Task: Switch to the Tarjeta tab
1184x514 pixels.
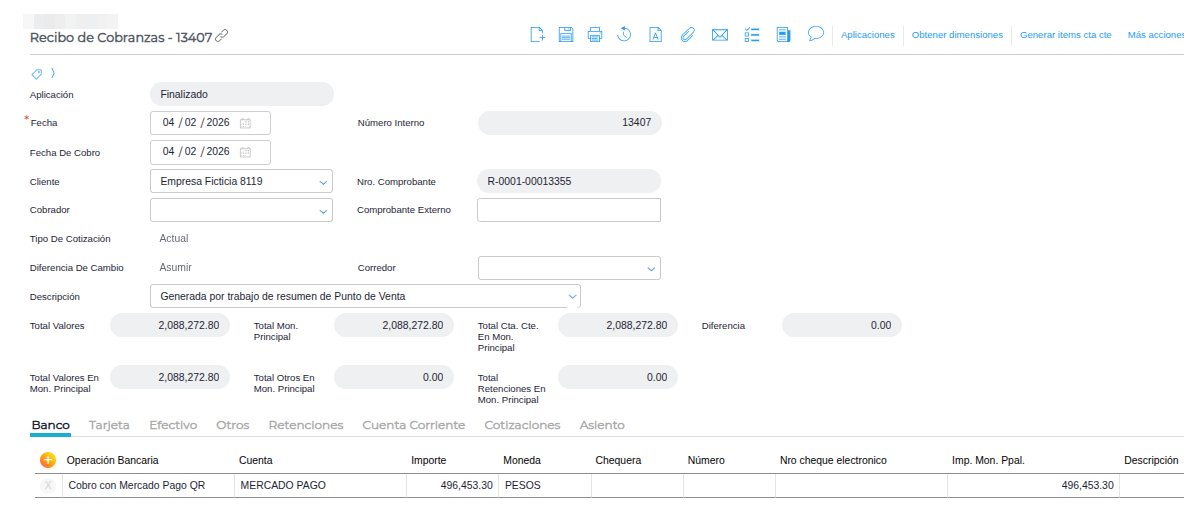Action: pyautogui.click(x=109, y=425)
